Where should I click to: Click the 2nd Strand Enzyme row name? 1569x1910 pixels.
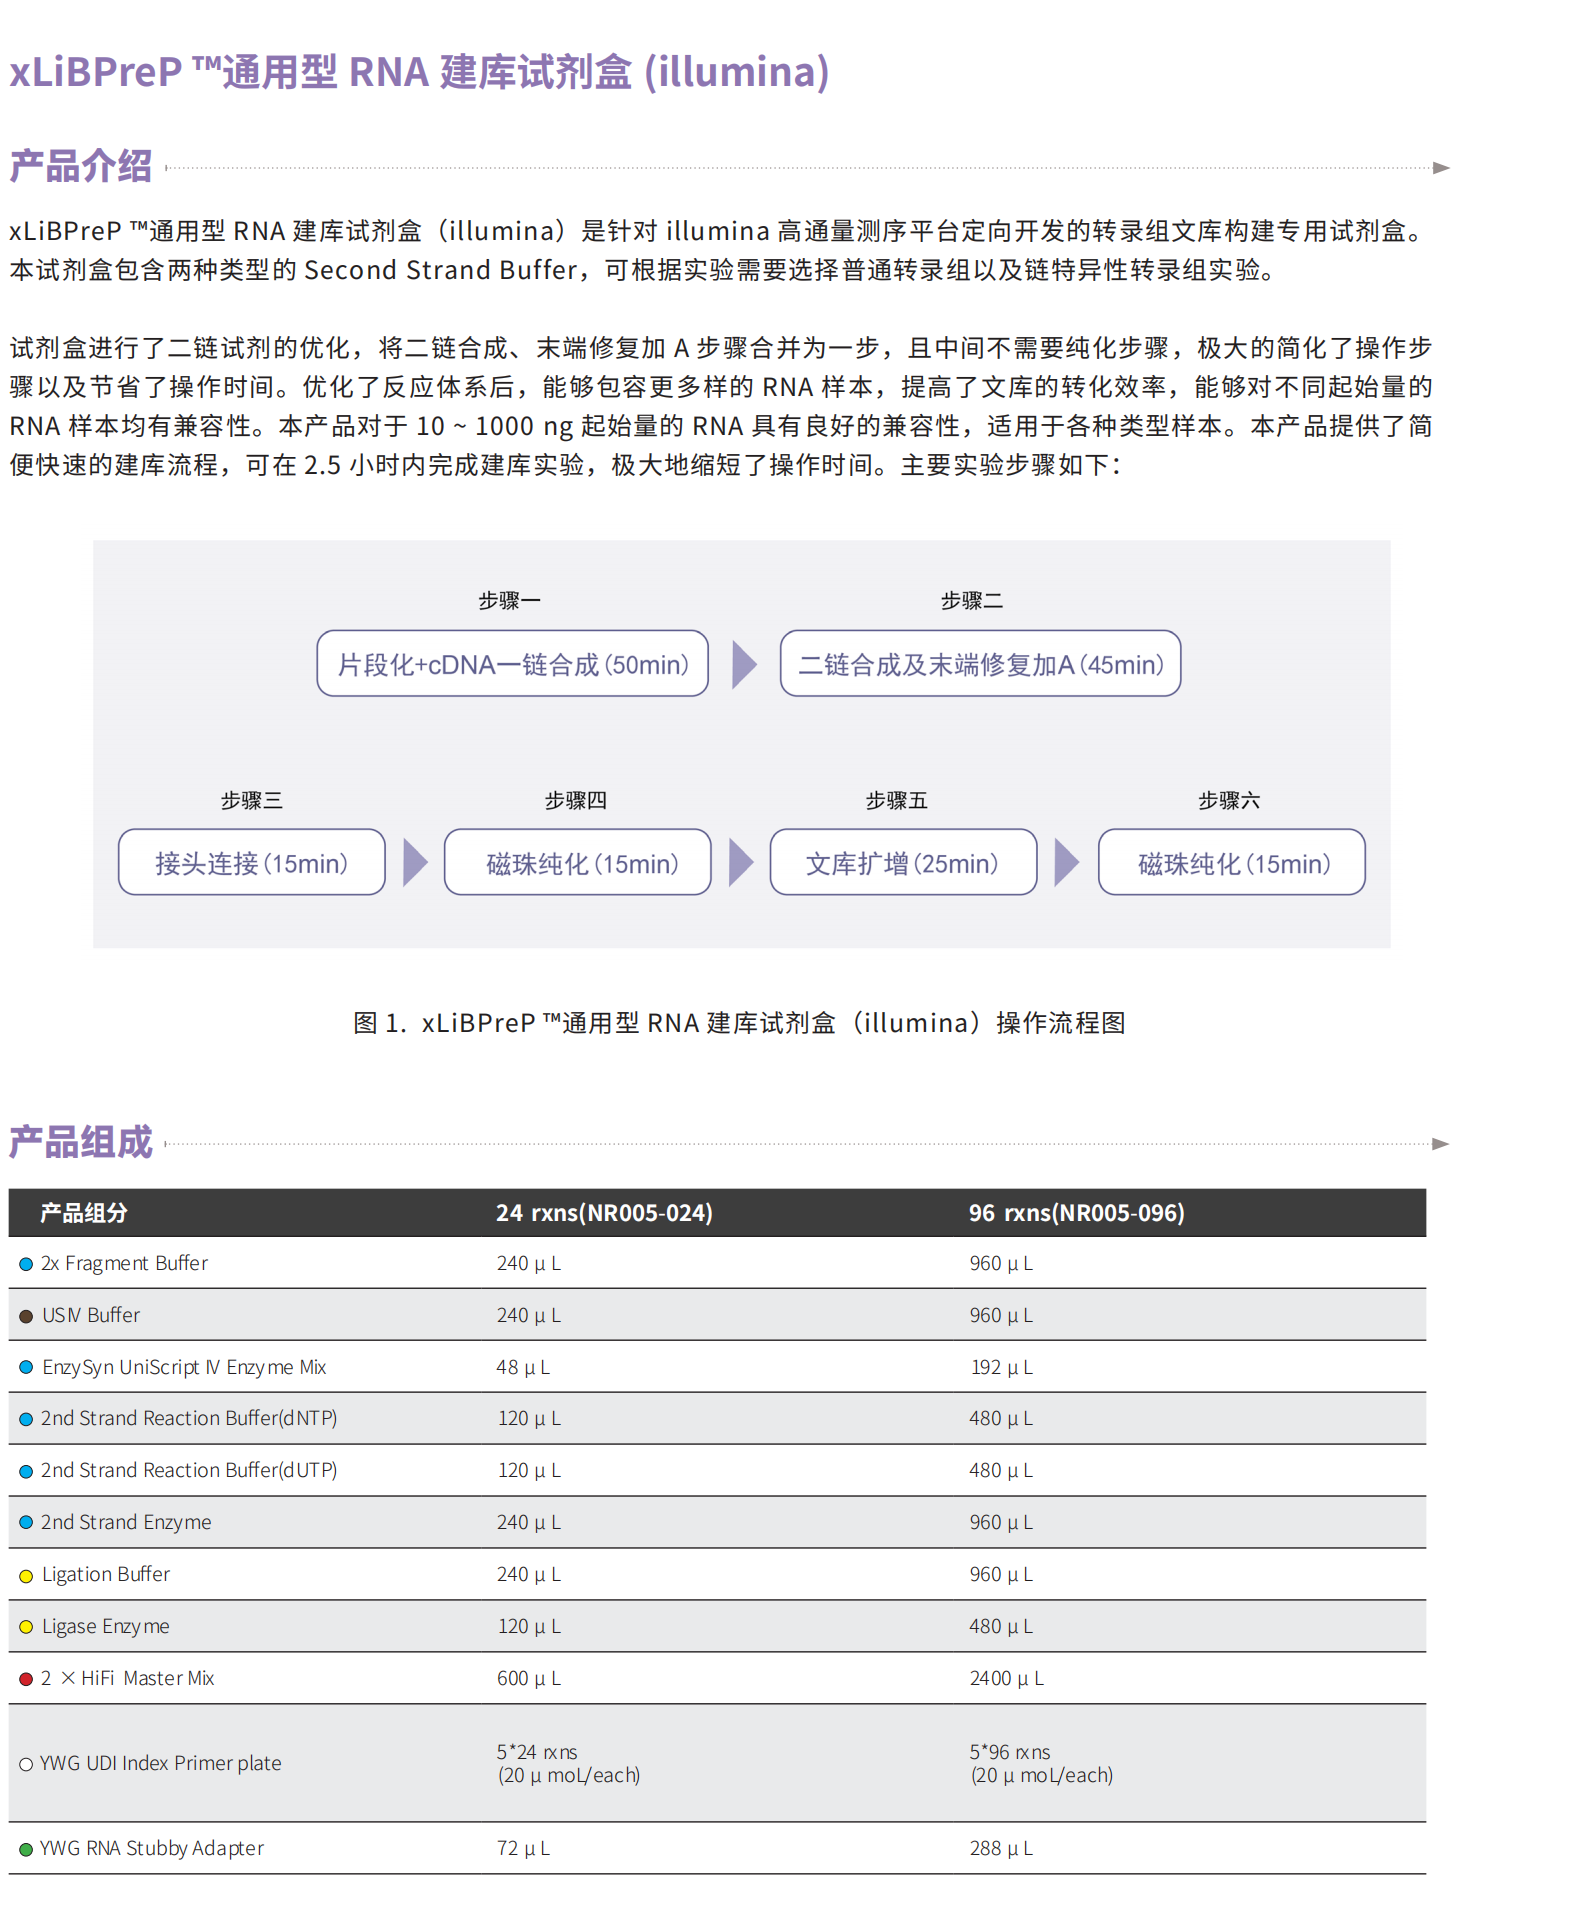tap(126, 1523)
